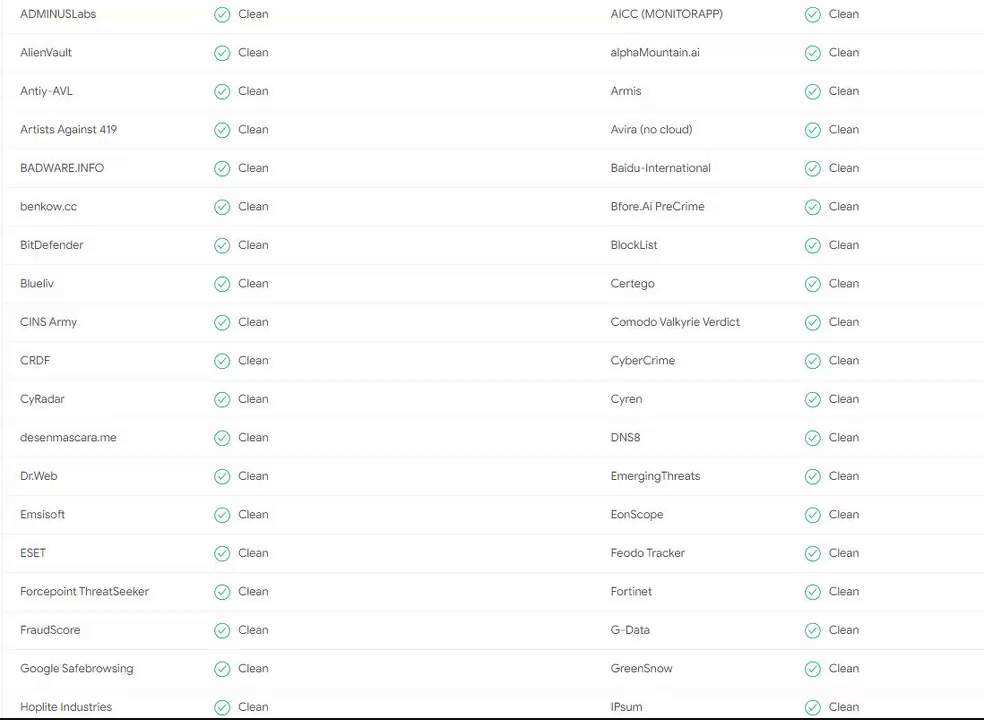Click the Google Safebrowsing checkmark icon

[x=222, y=669]
